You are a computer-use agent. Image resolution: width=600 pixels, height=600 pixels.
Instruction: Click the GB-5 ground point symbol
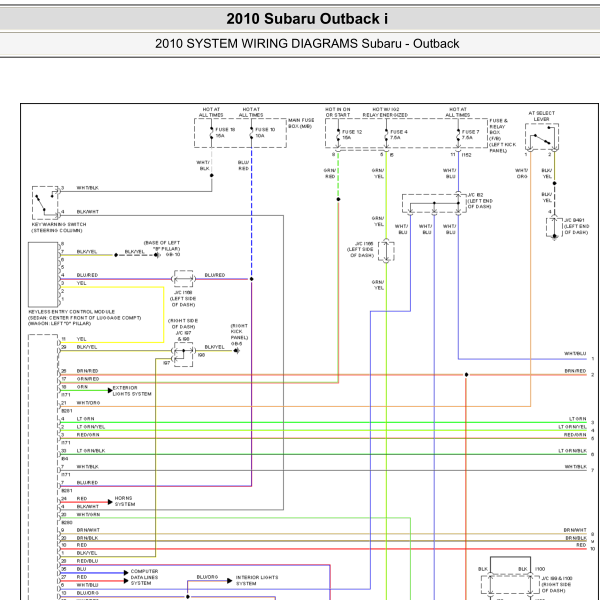[x=237, y=351]
